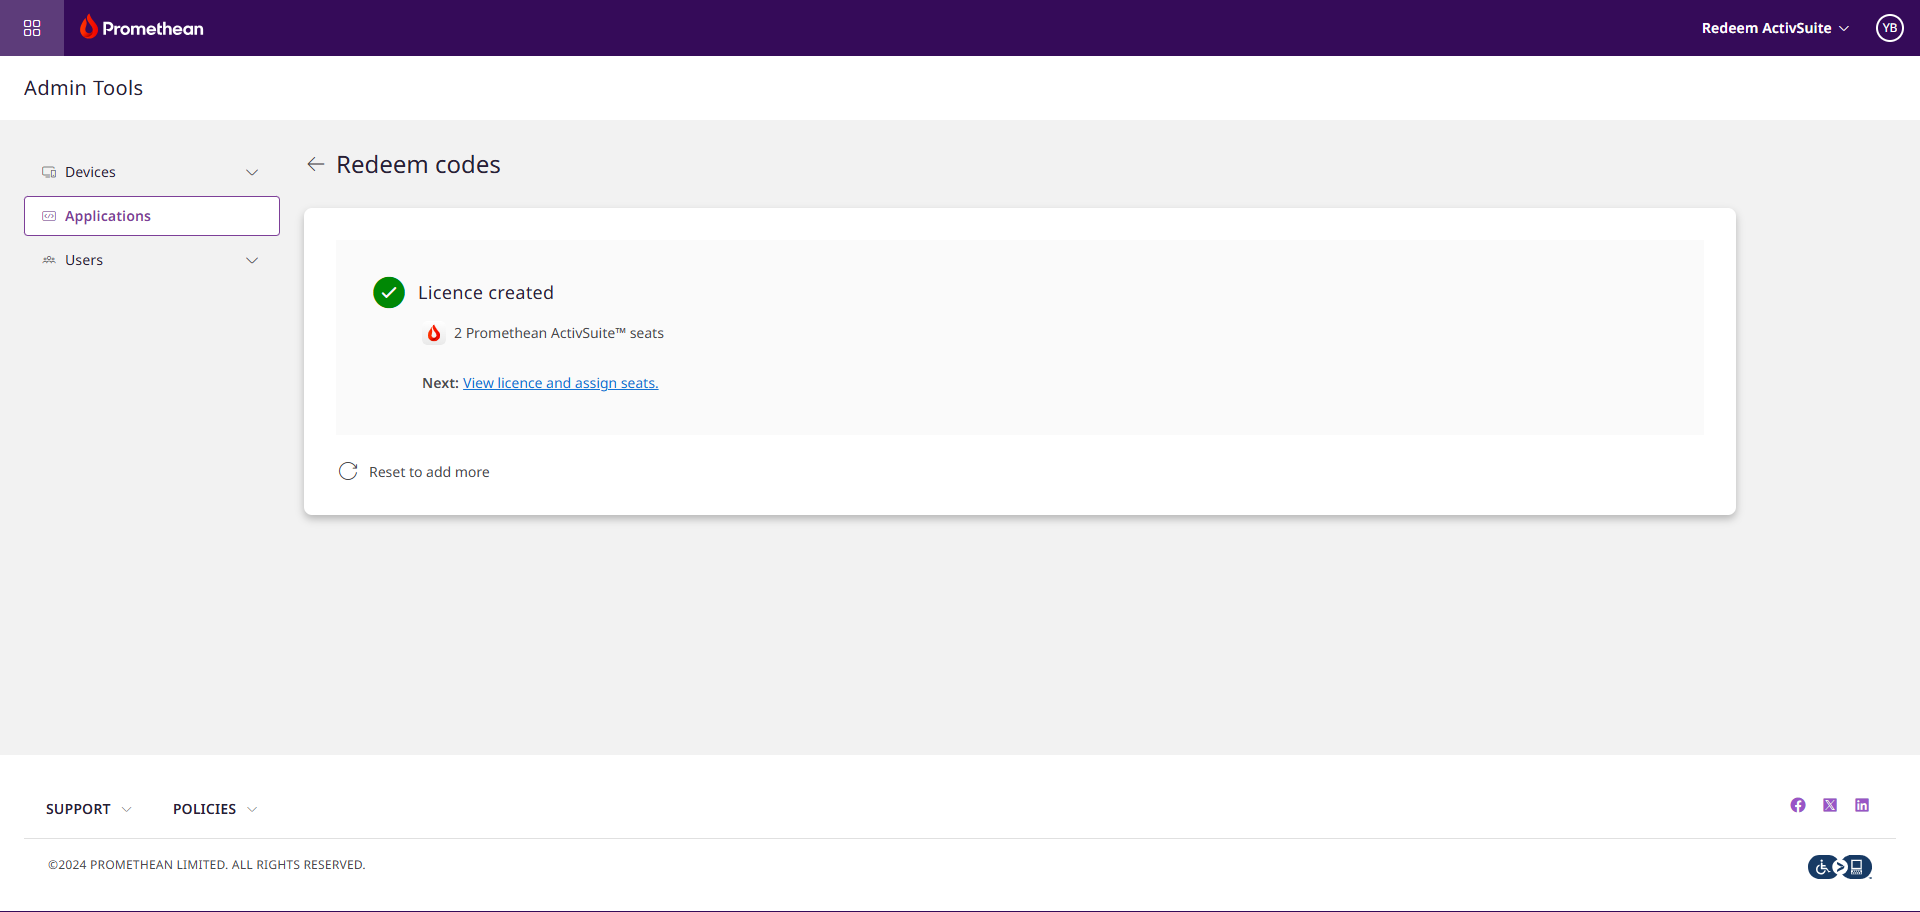Select Applications in the sidebar
This screenshot has height=912, width=1920.
click(x=152, y=216)
